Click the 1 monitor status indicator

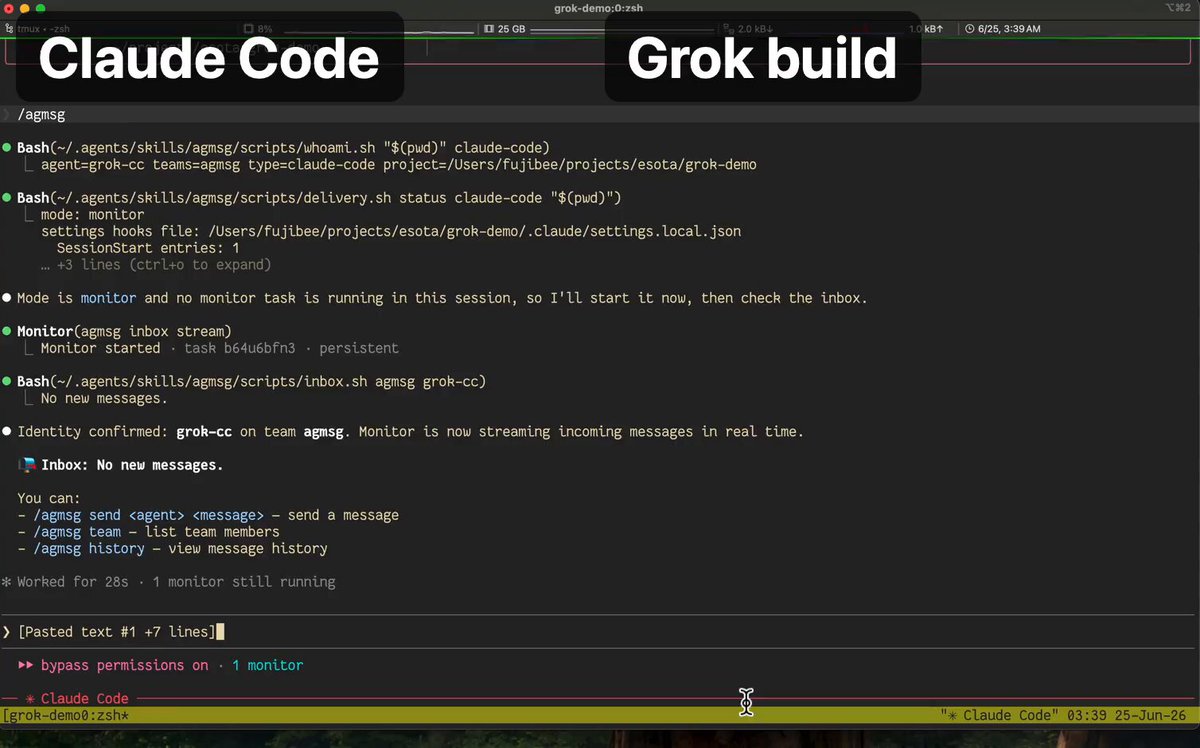click(267, 665)
